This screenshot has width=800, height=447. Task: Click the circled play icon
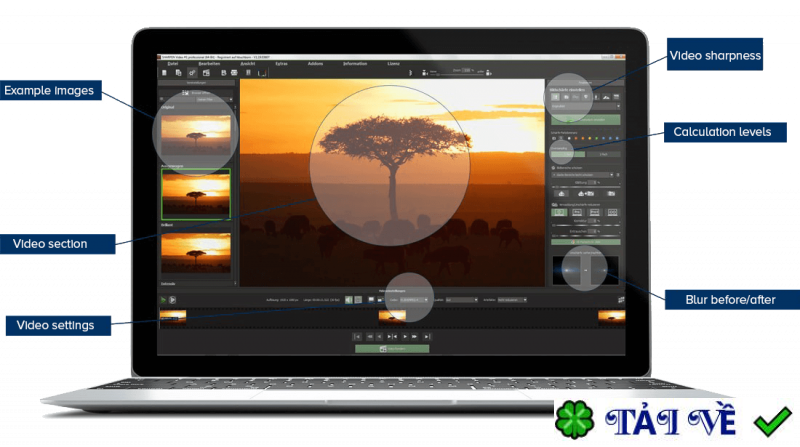click(x=172, y=300)
